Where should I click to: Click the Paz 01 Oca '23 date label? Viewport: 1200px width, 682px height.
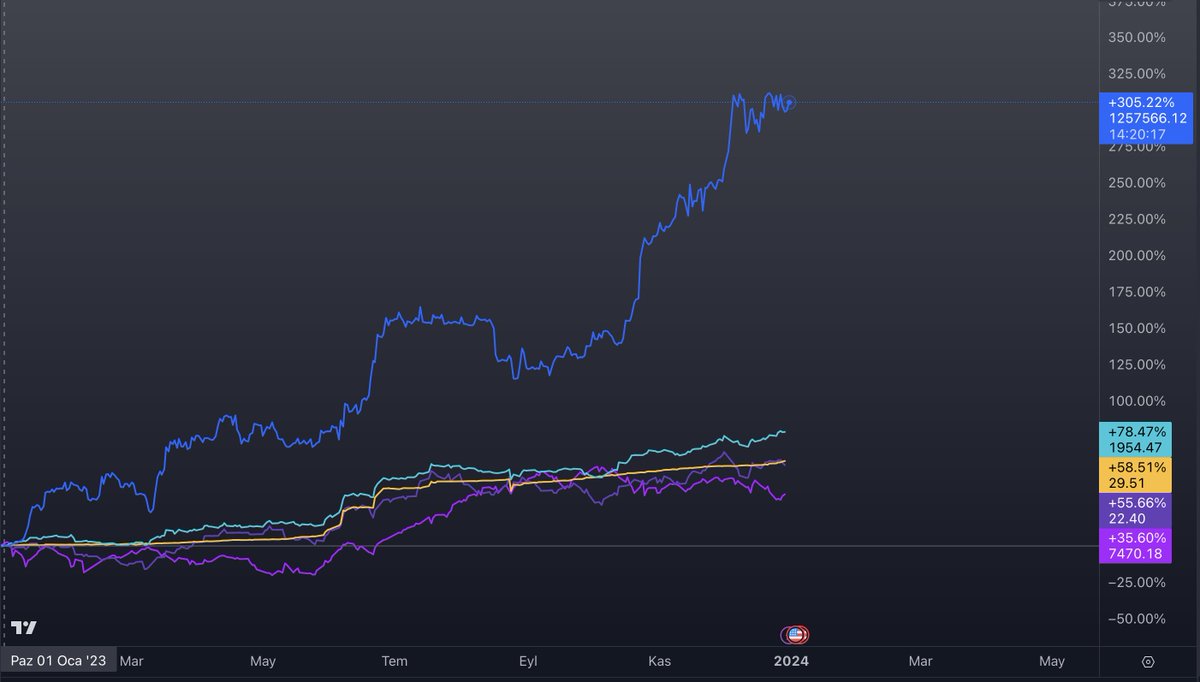point(59,661)
